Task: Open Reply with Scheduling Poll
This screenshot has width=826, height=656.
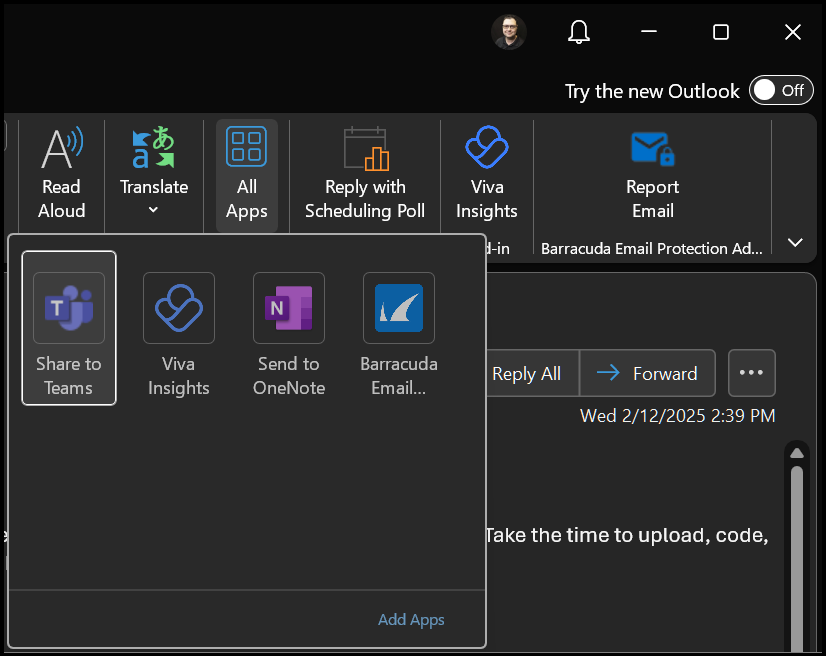Action: 365,174
